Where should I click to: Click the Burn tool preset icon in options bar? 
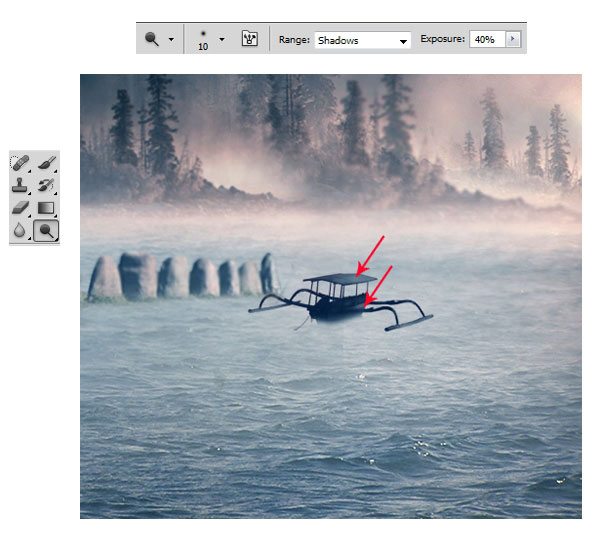(x=152, y=39)
